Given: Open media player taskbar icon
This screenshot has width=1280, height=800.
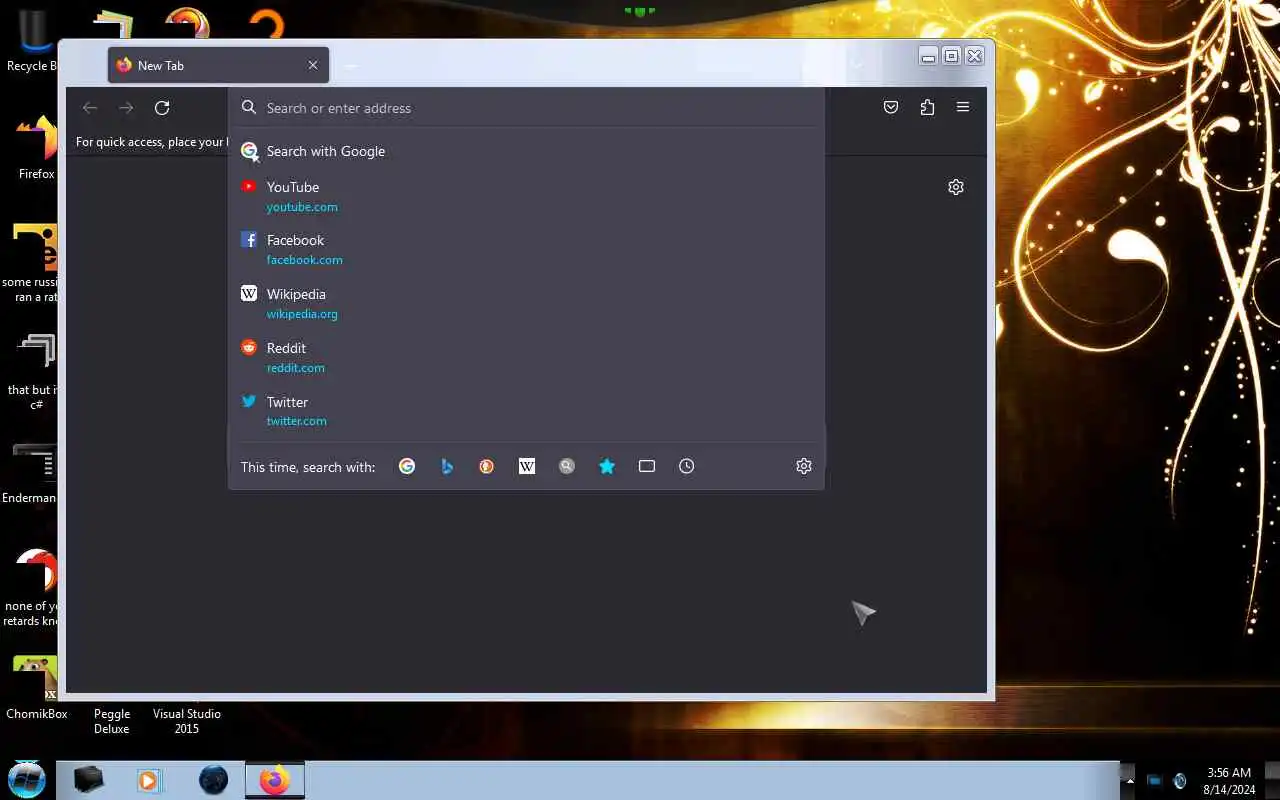Looking at the screenshot, I should pyautogui.click(x=149, y=780).
